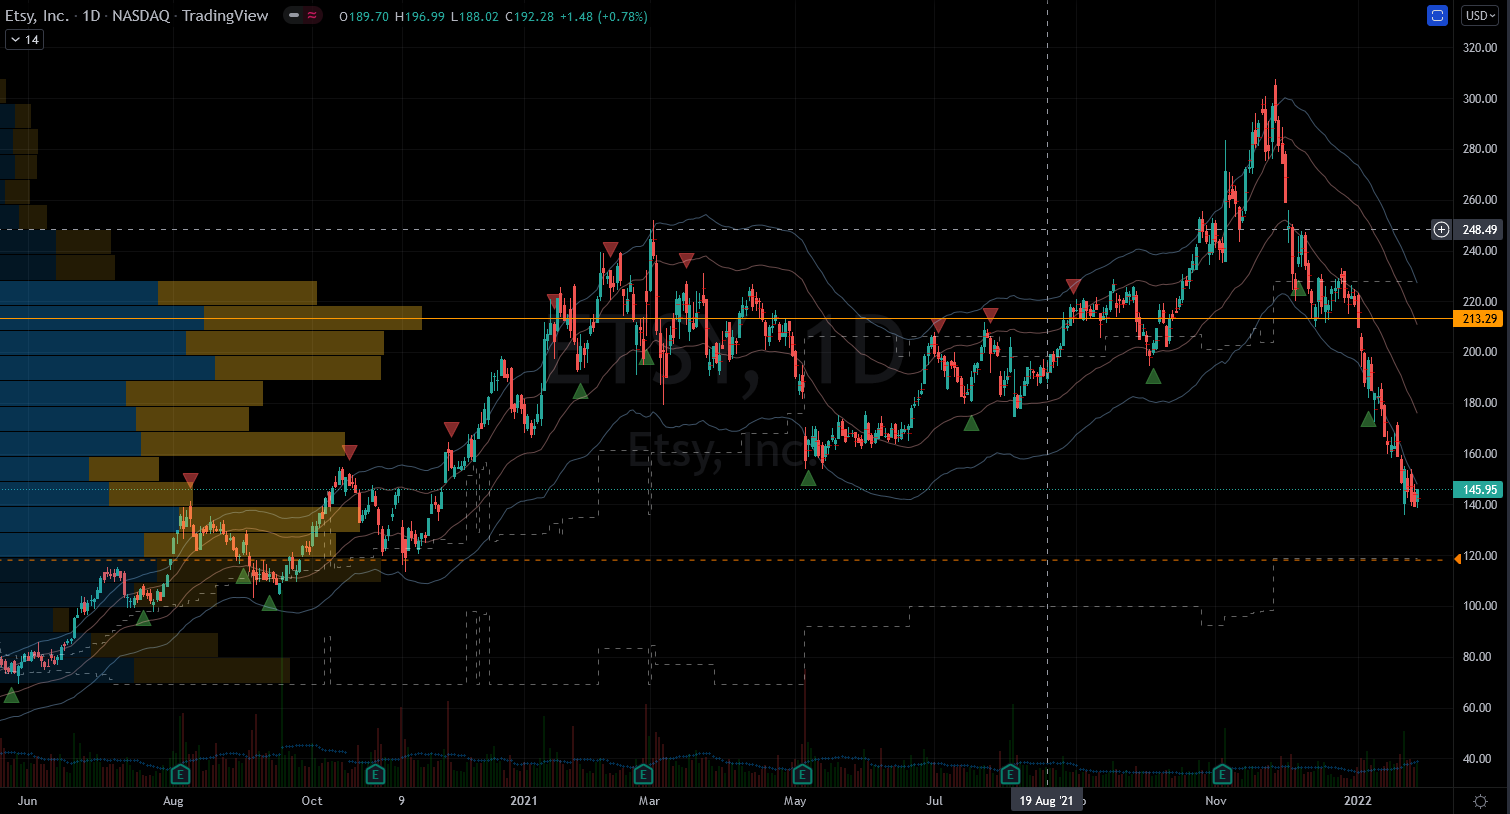Click the 180.00 price axis label
Screen dimensions: 1510x814
tap(1480, 403)
